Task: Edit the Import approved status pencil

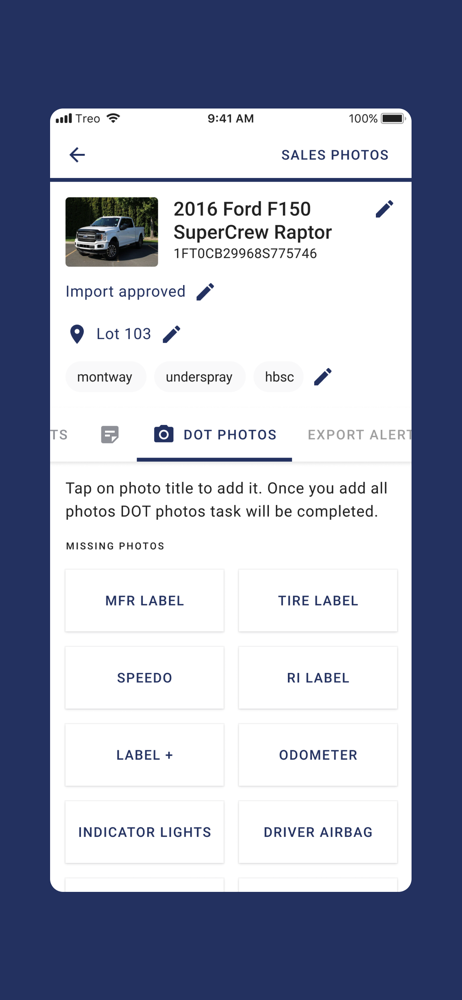Action: pyautogui.click(x=205, y=292)
